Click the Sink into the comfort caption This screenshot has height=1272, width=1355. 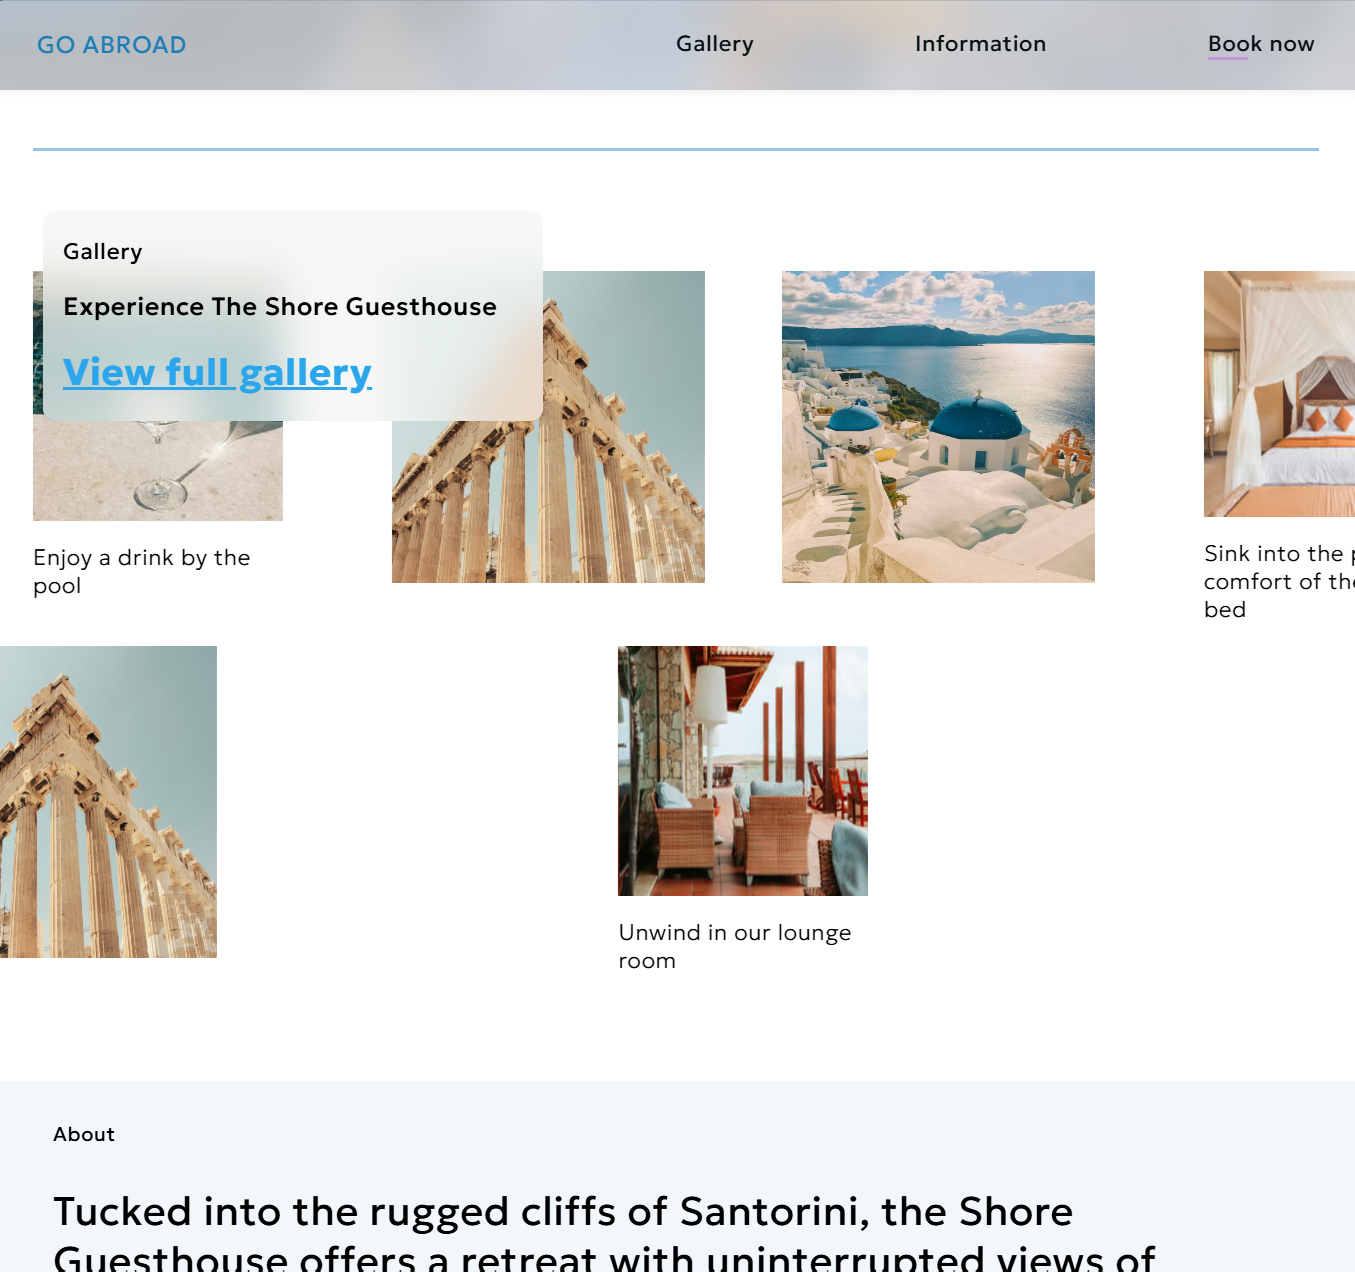[1279, 581]
